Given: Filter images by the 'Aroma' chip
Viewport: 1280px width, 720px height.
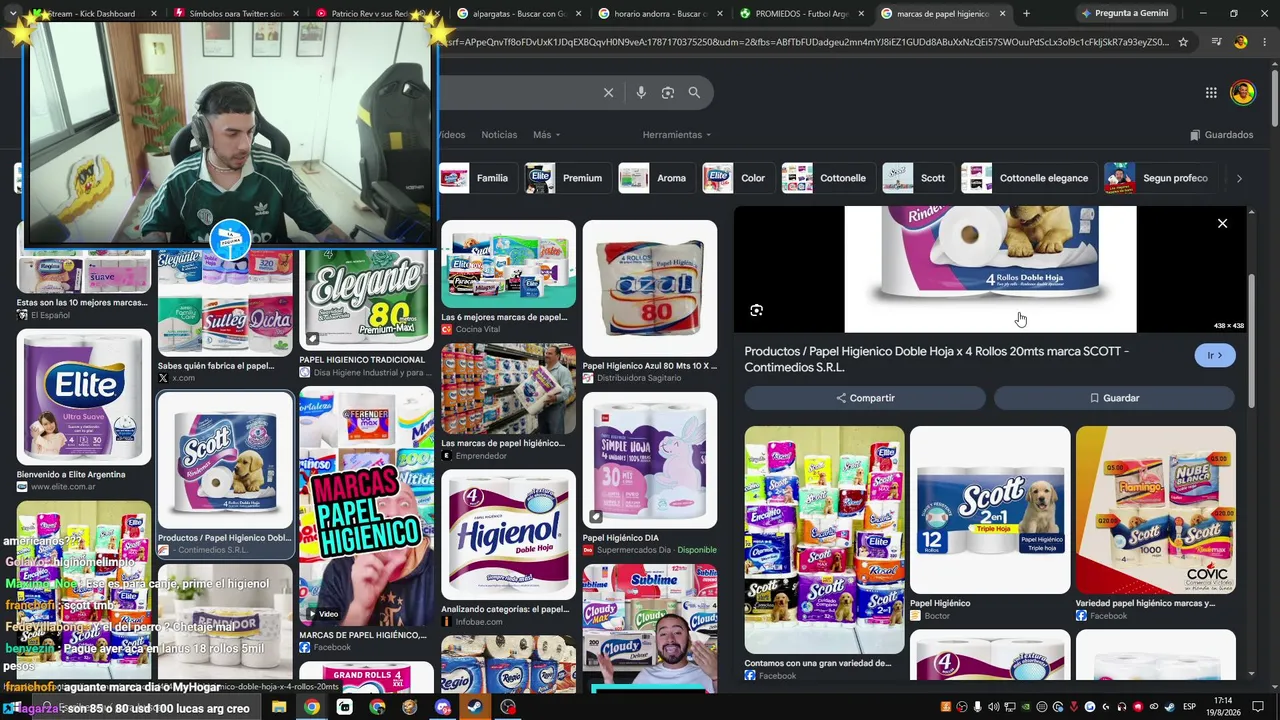Looking at the screenshot, I should (x=654, y=178).
